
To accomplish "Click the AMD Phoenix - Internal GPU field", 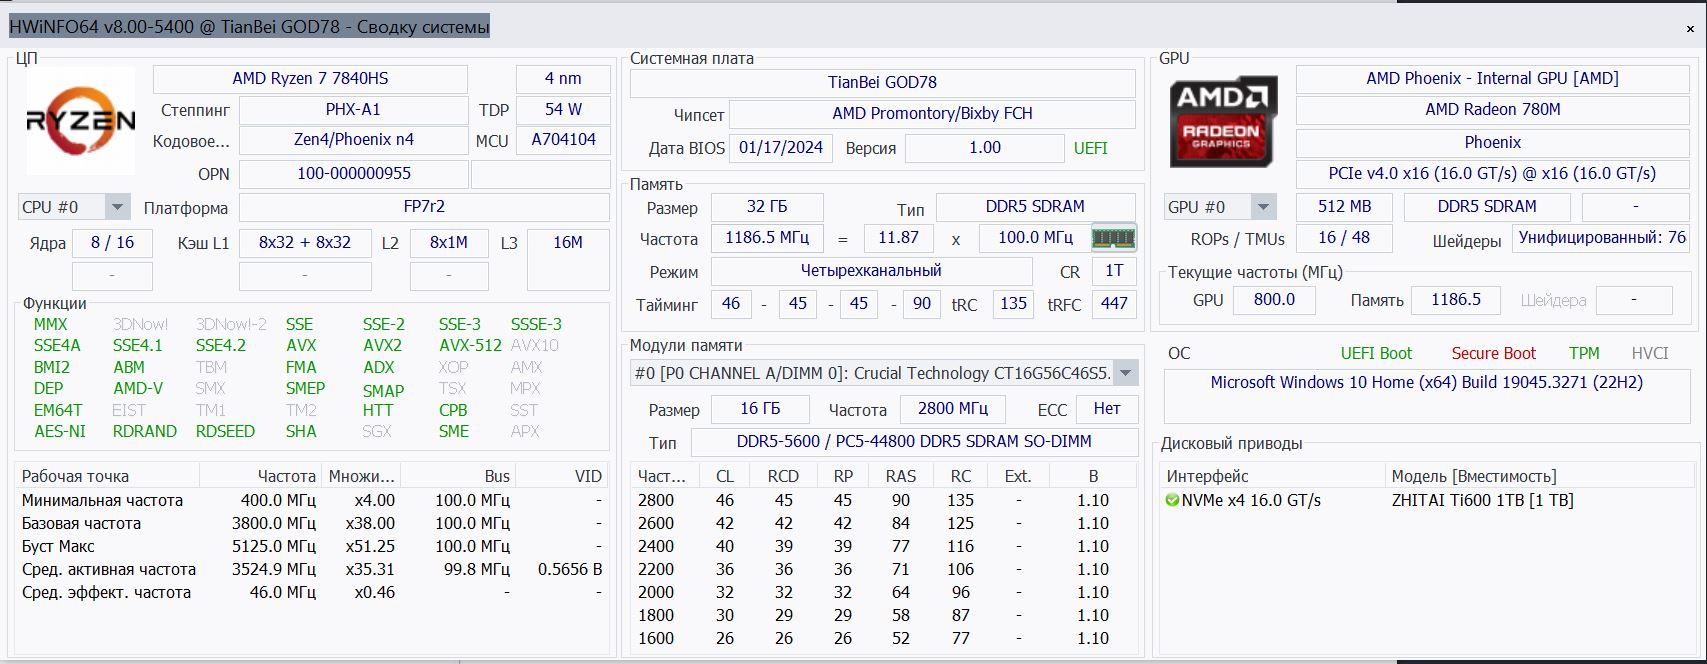I will [x=1492, y=79].
